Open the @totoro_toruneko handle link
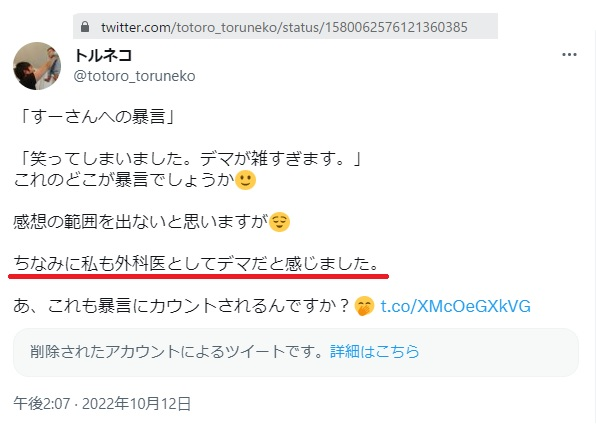 [x=135, y=76]
